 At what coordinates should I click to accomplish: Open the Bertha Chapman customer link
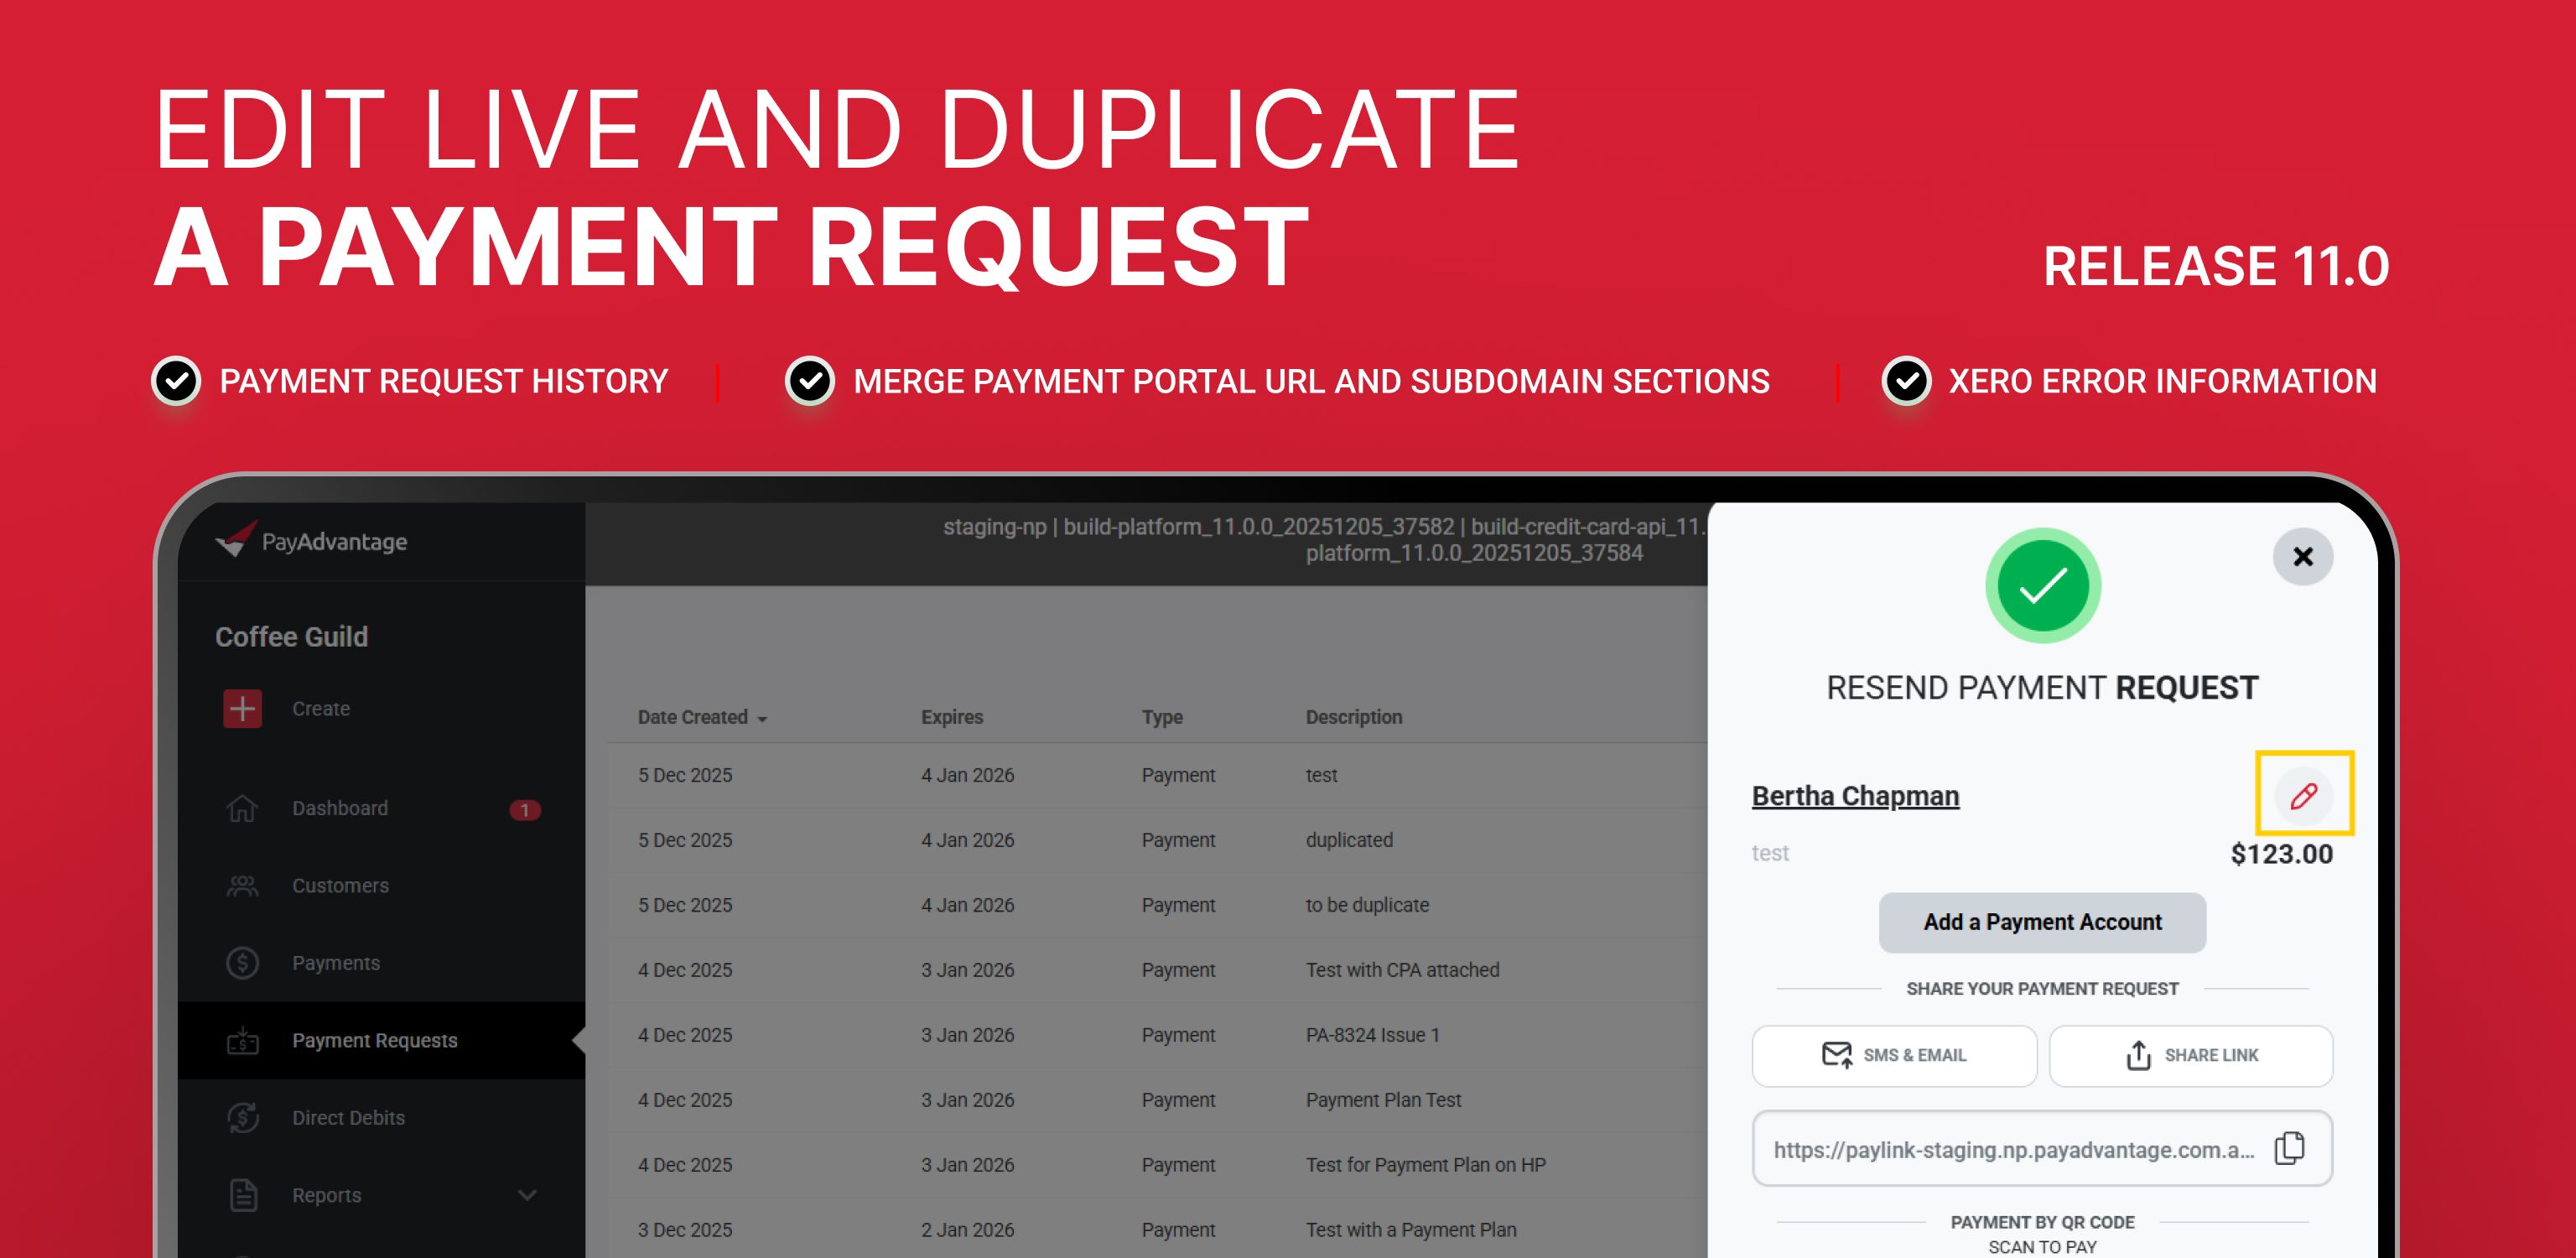(x=1855, y=796)
